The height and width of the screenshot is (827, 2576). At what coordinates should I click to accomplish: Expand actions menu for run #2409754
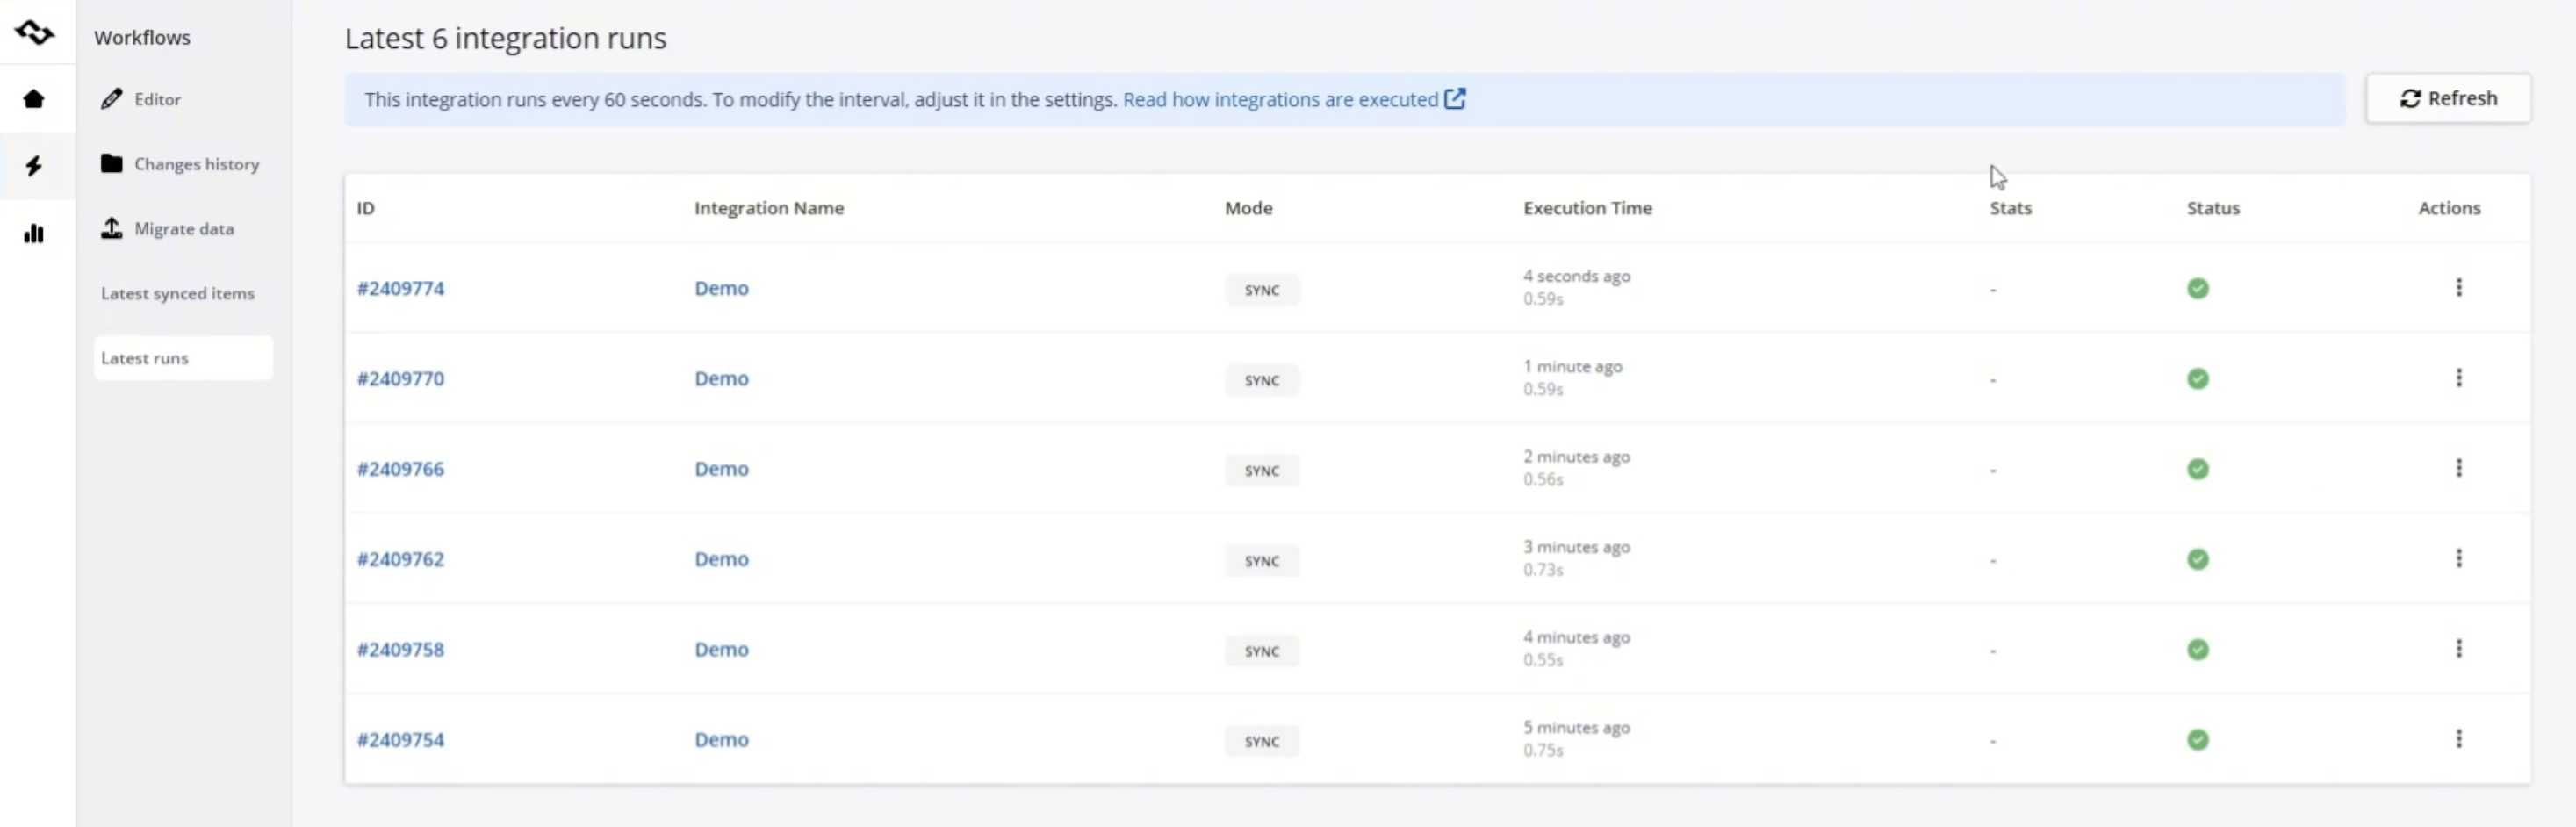click(x=2458, y=739)
